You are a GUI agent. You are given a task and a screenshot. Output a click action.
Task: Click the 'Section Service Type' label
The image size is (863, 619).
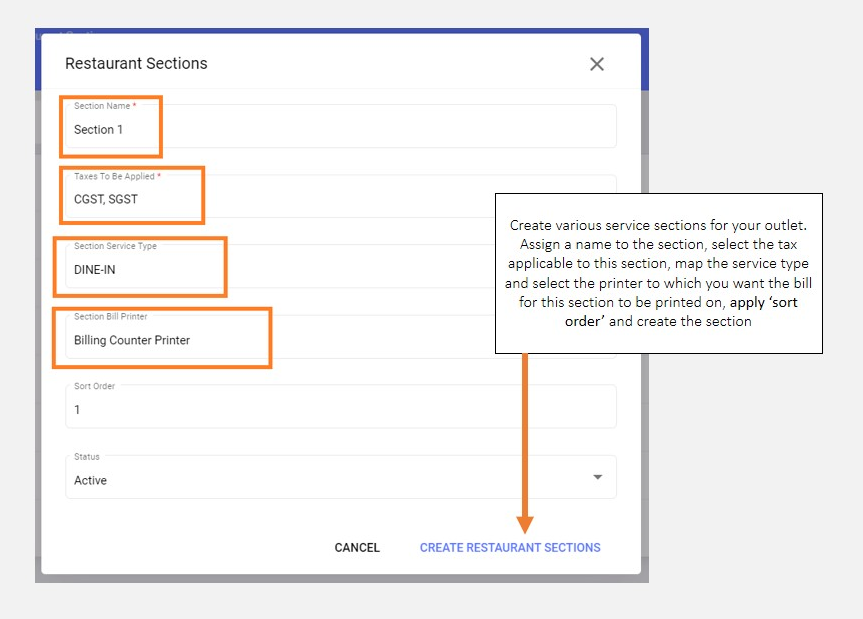(x=115, y=246)
